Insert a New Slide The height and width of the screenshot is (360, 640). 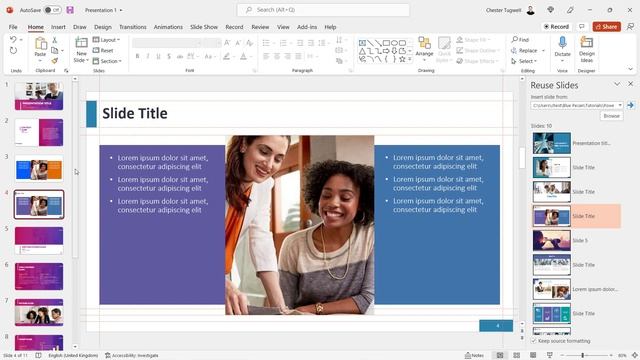coord(81,49)
